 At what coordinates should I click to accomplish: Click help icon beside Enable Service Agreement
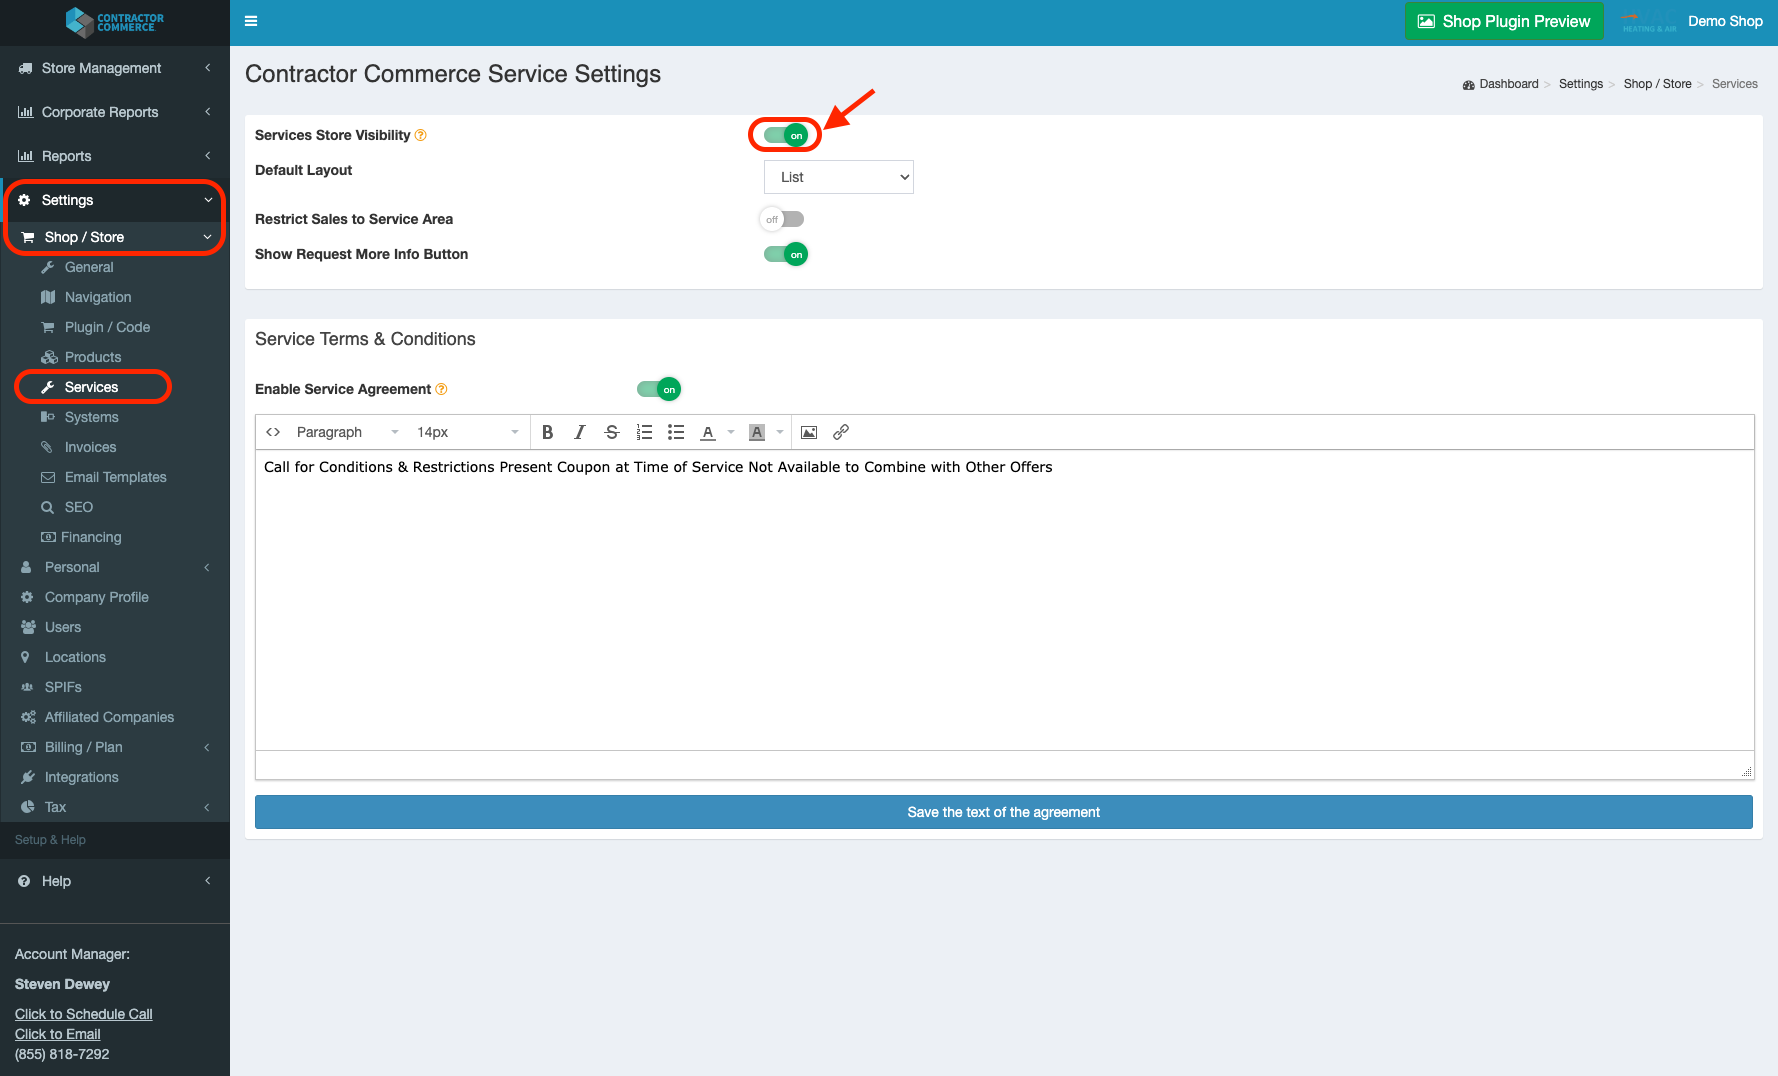pyautogui.click(x=441, y=389)
